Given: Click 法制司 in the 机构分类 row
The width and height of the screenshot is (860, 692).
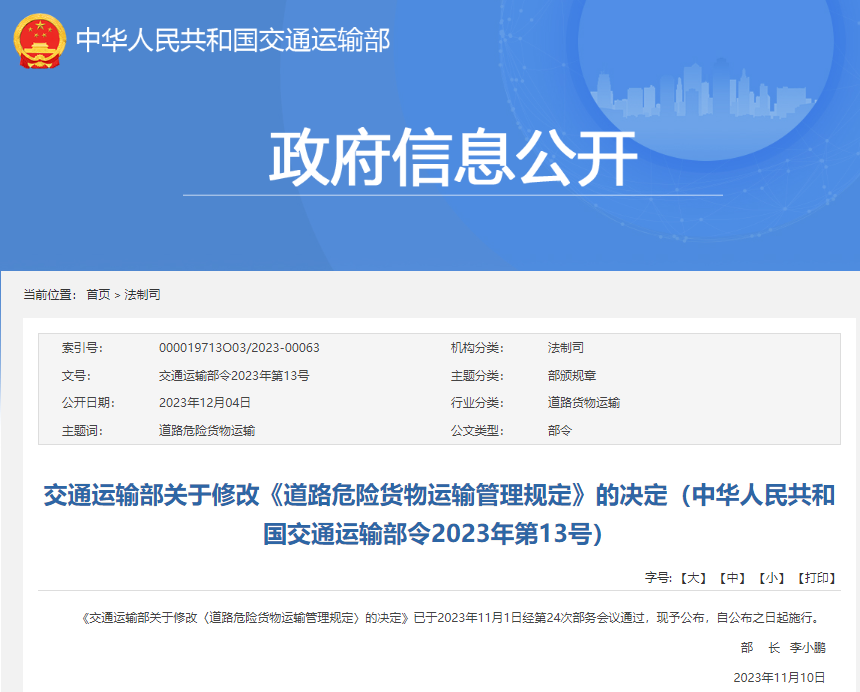Looking at the screenshot, I should (565, 348).
